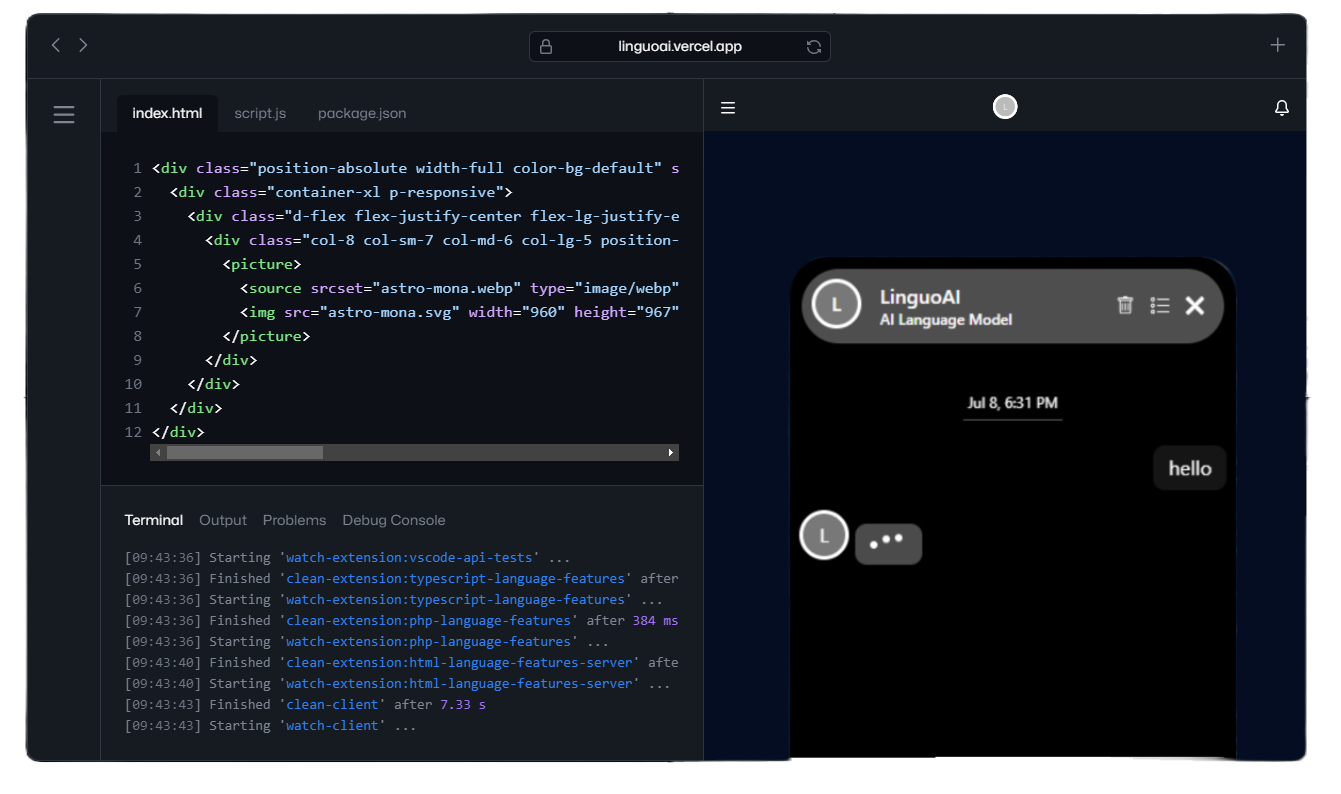Select the Output panel tab

point(223,520)
